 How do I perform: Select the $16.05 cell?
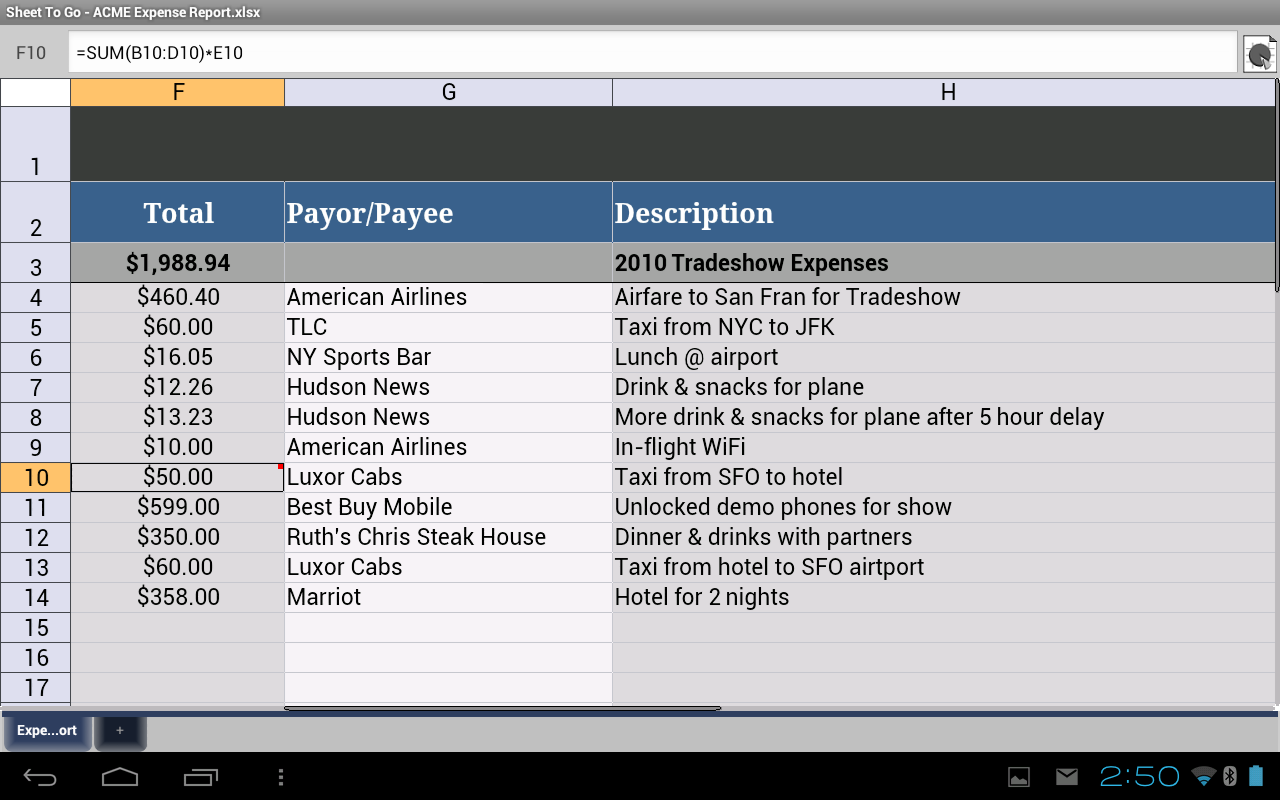(x=178, y=357)
